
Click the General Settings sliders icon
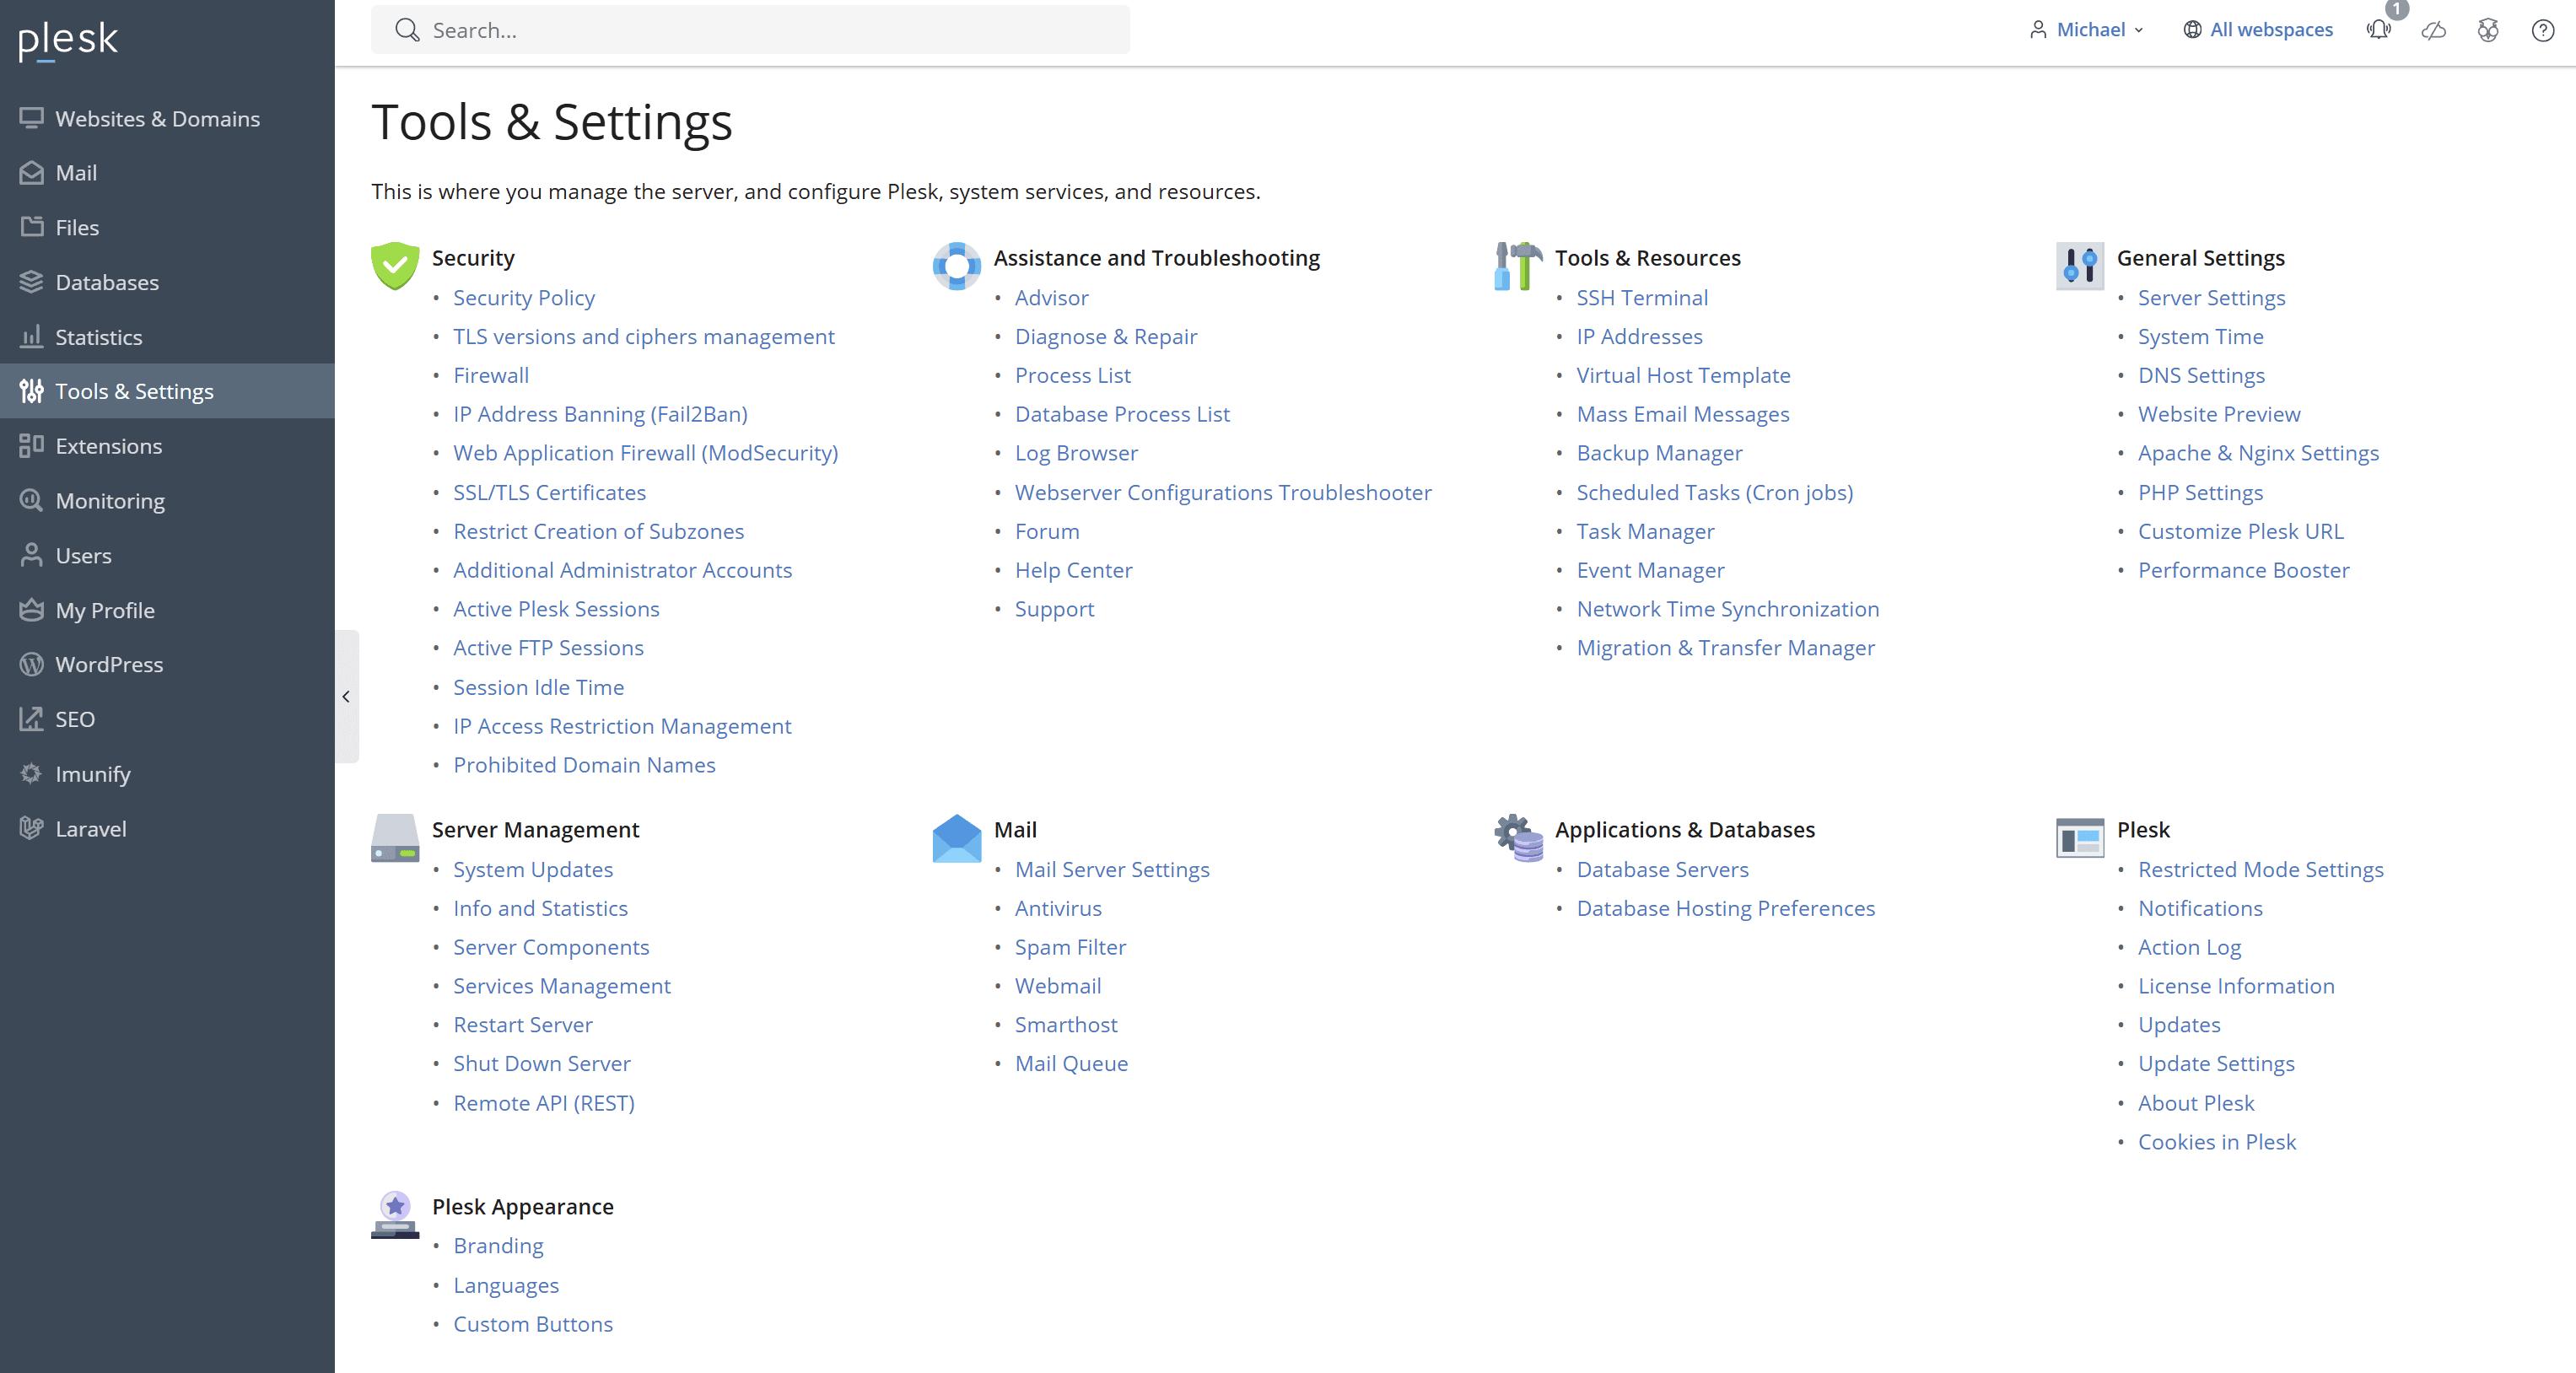click(x=2080, y=266)
